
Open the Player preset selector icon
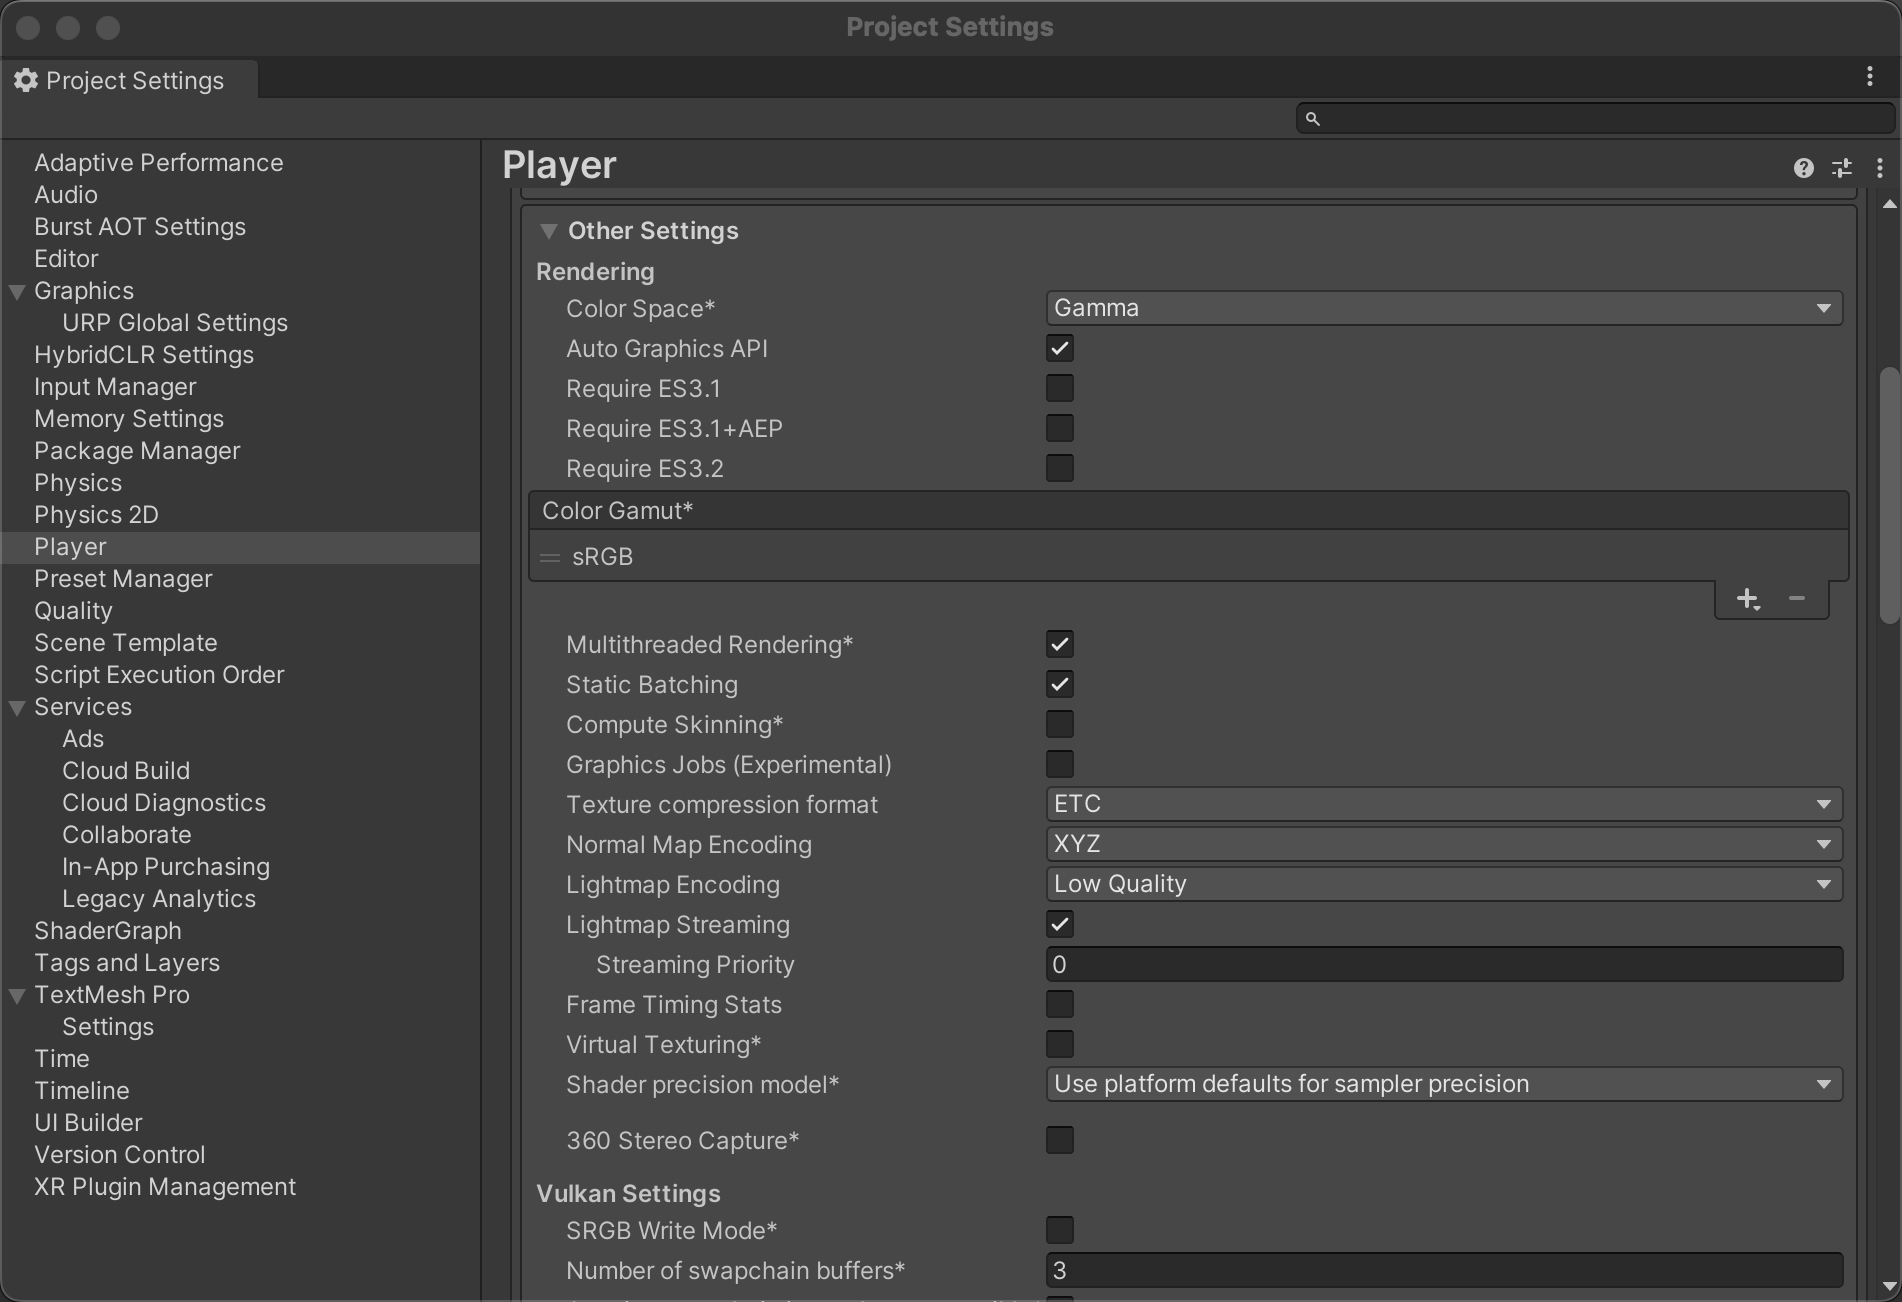pos(1842,168)
